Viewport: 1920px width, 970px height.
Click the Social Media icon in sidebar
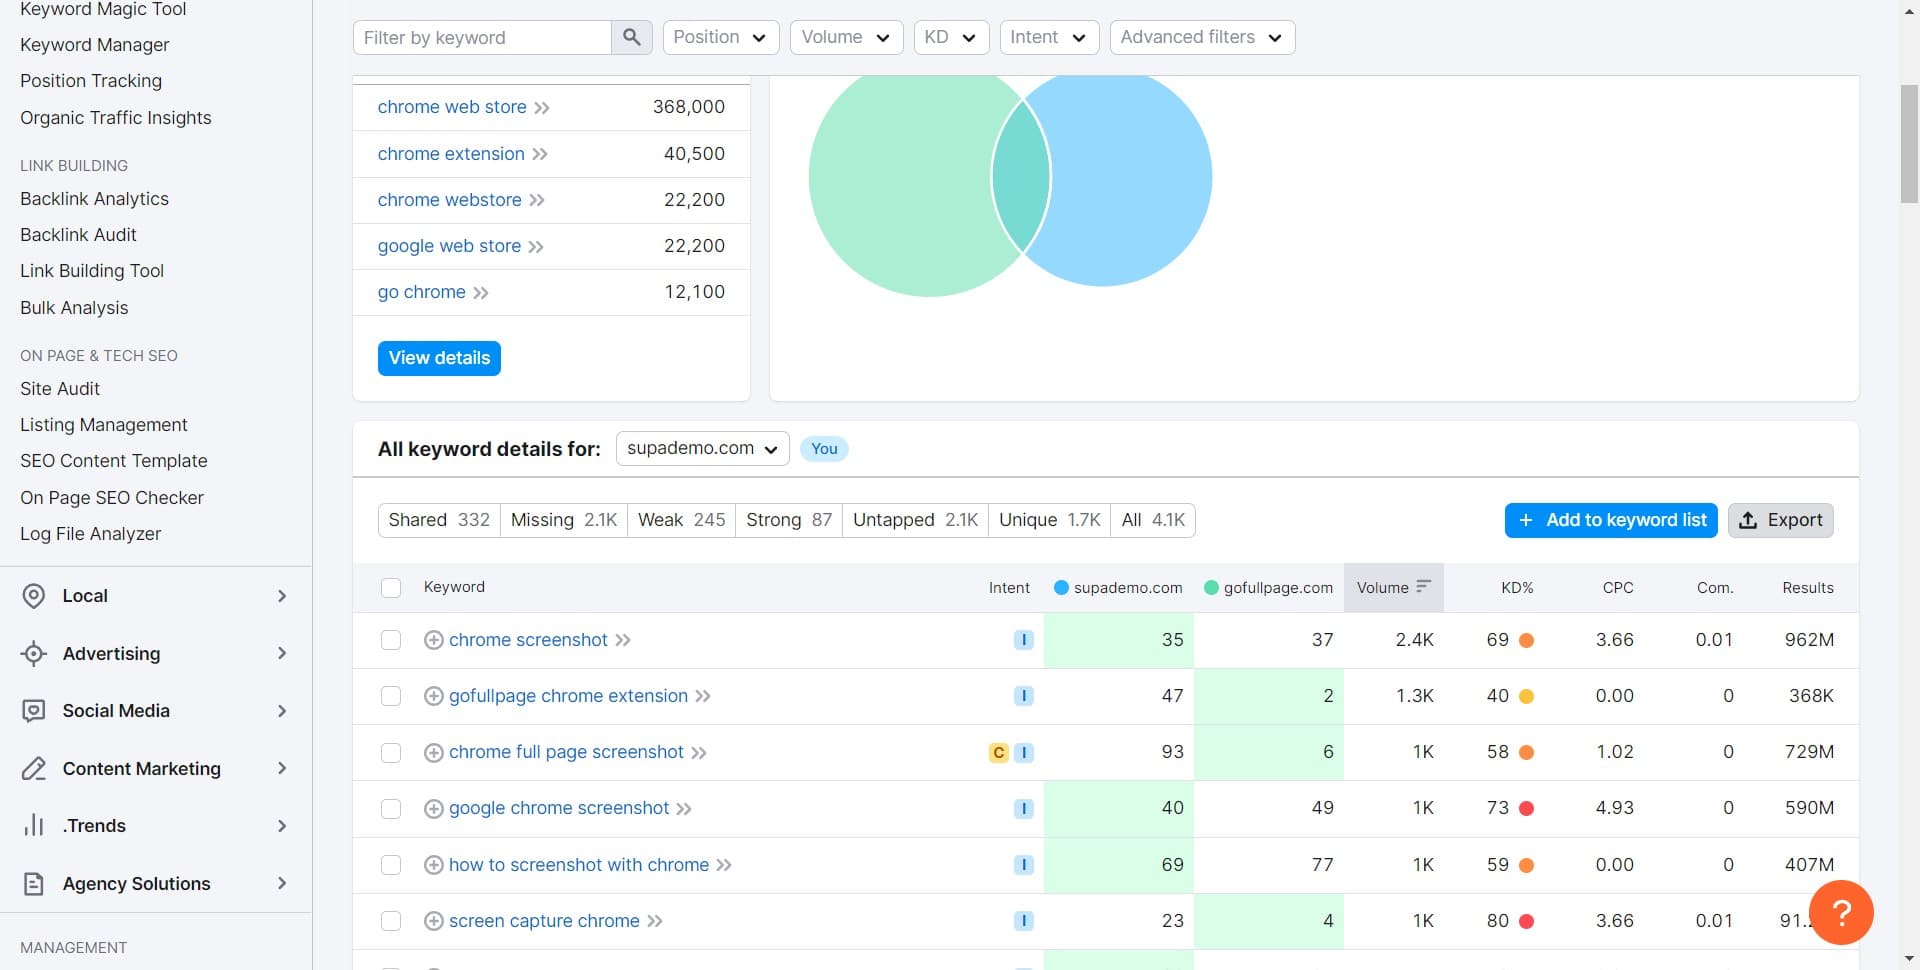coord(34,711)
